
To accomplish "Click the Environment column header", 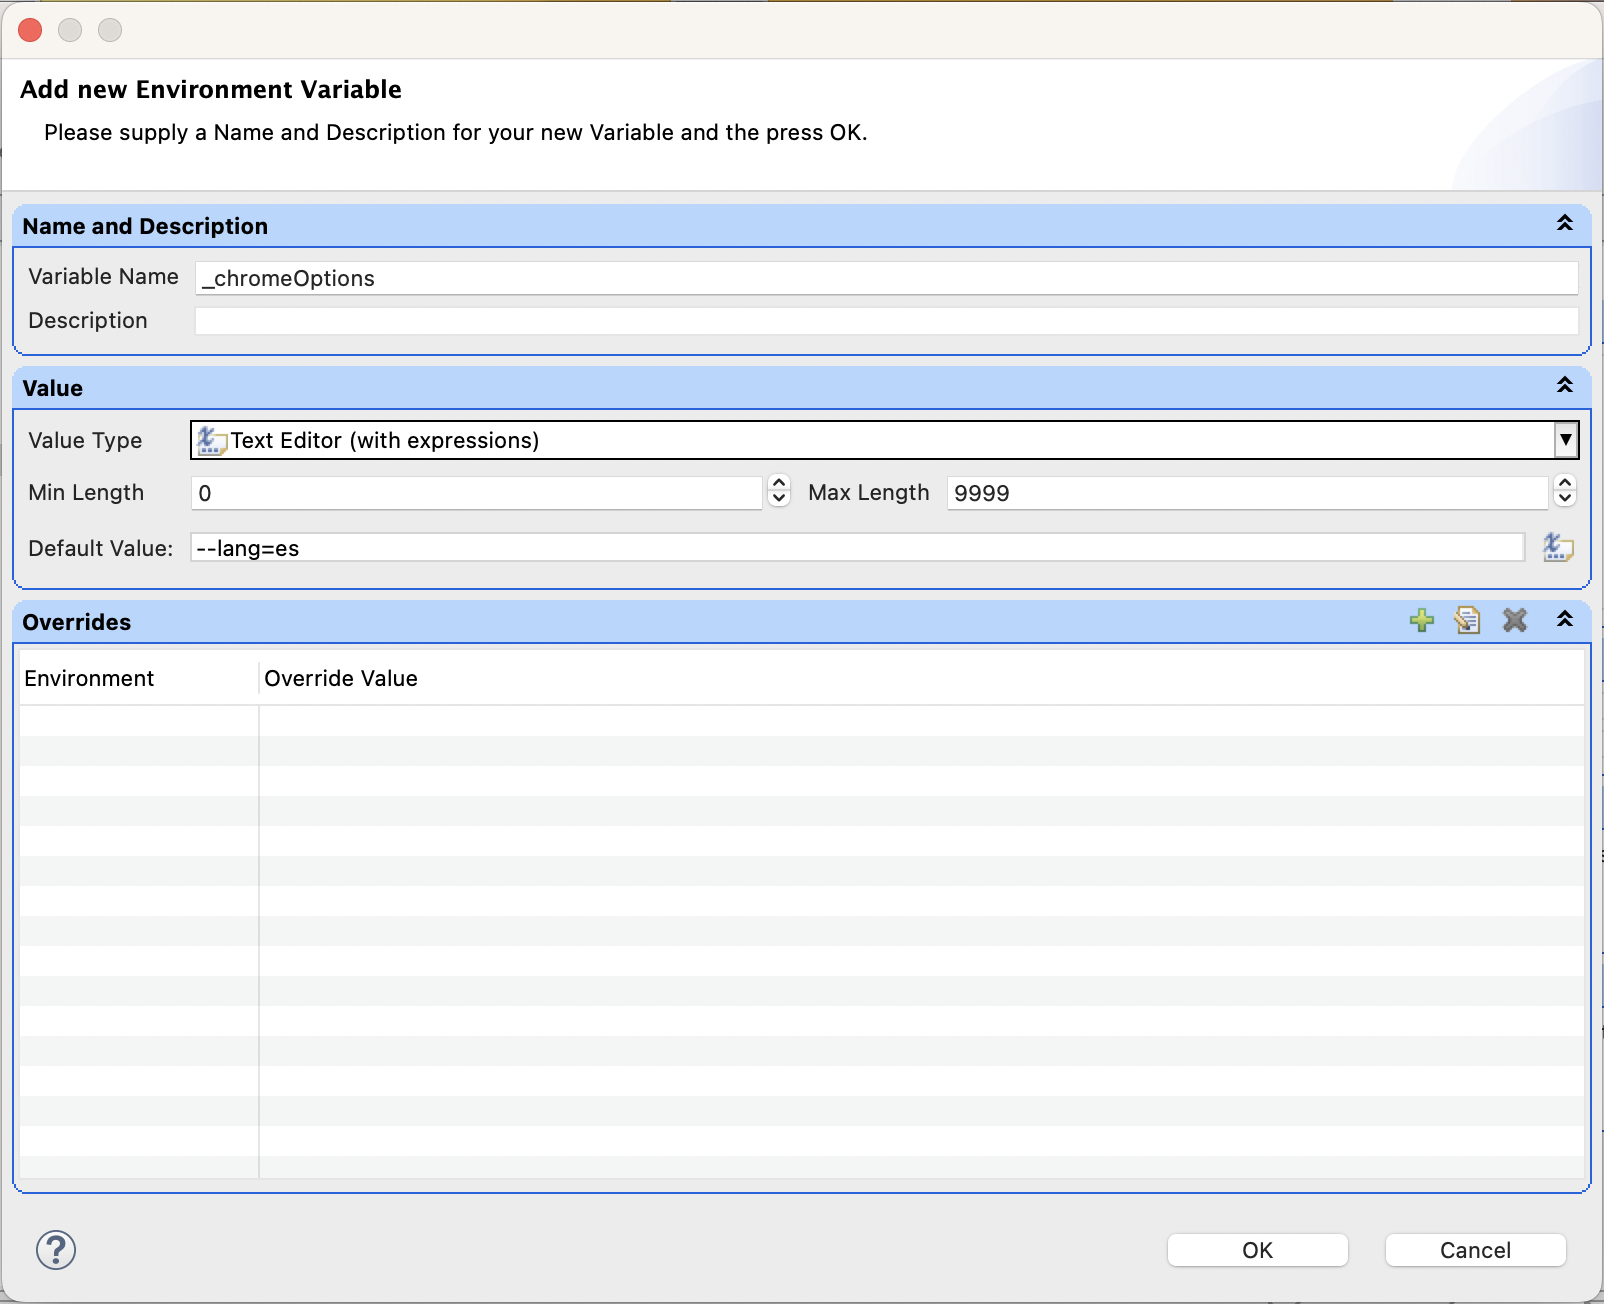I will click(x=139, y=678).
